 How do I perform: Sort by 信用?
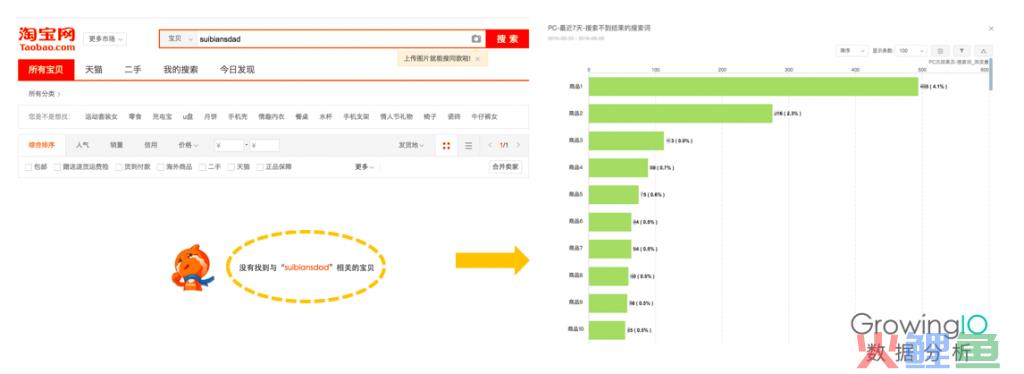click(x=151, y=146)
